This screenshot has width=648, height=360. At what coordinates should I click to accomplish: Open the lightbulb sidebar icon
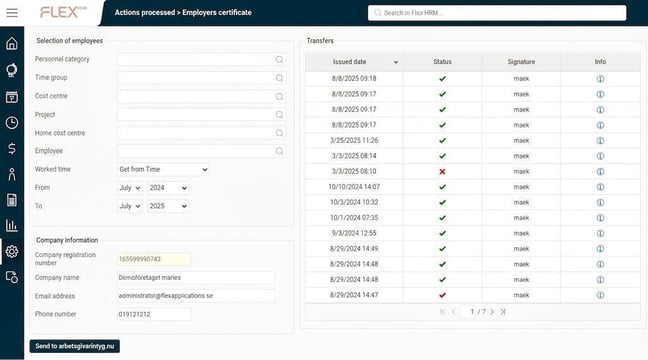(x=12, y=70)
